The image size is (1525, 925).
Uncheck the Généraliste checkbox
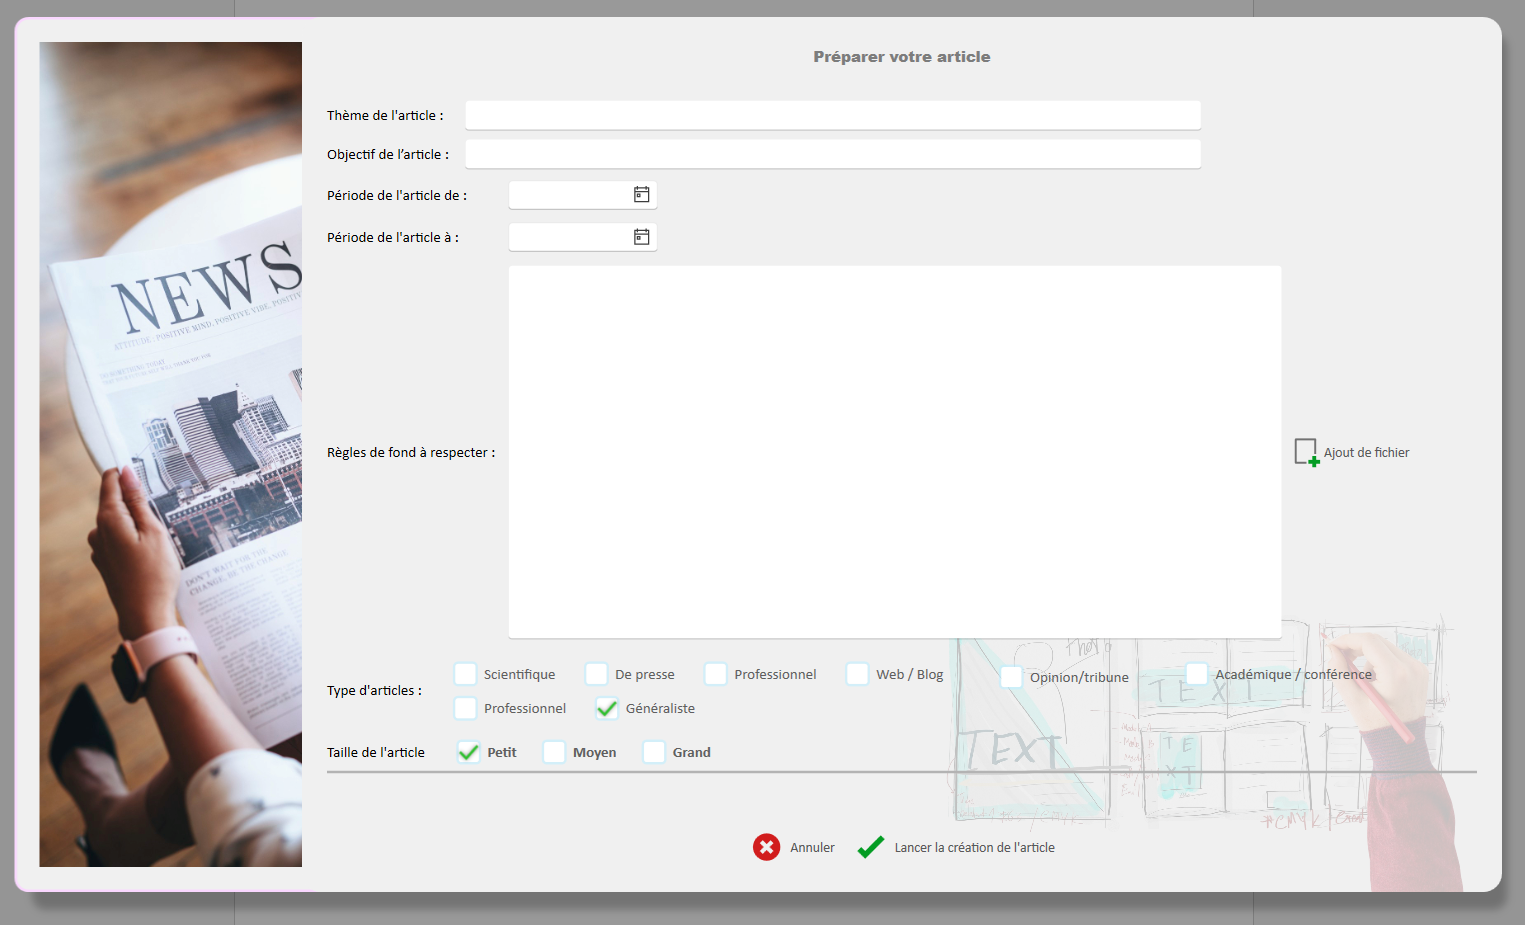(607, 708)
